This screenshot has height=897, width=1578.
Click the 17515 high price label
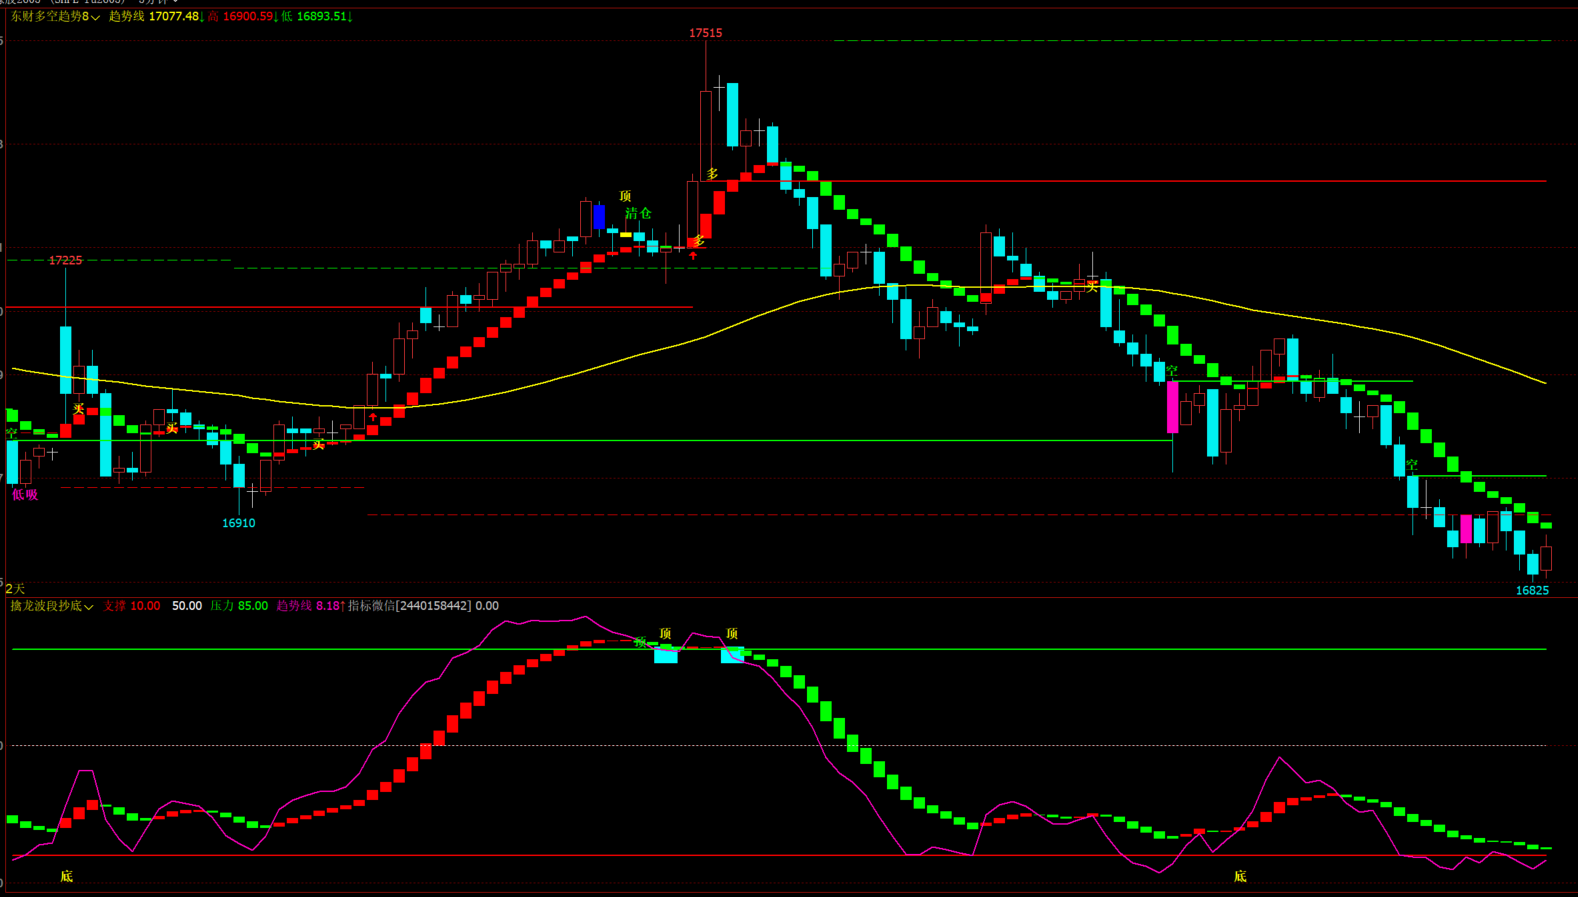coord(705,33)
